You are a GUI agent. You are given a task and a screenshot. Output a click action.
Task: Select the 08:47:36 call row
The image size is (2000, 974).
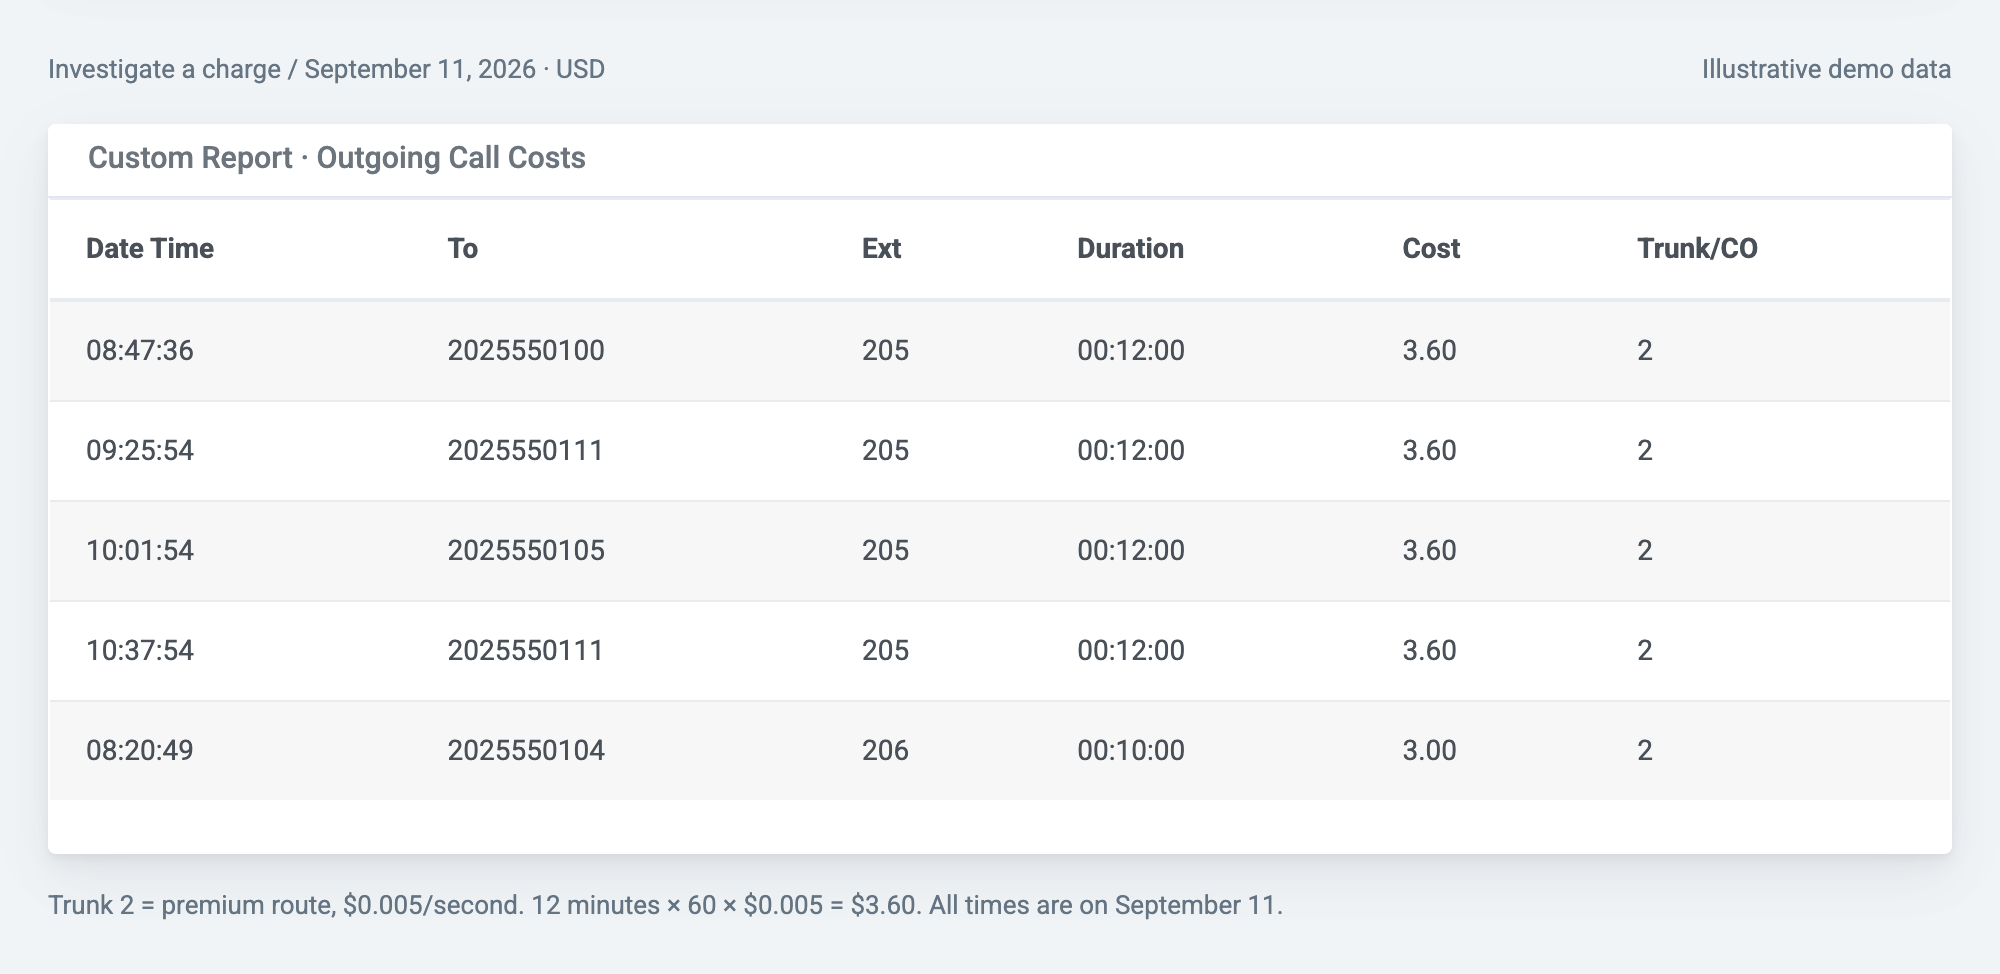[x=1000, y=351]
